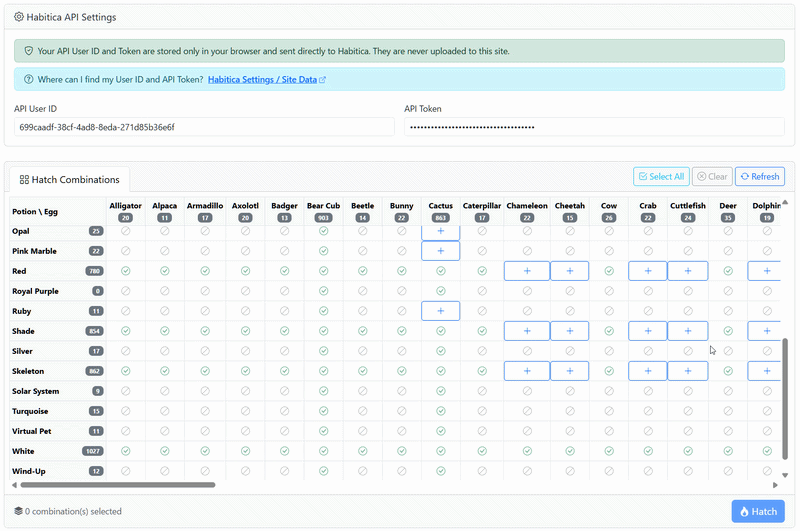Add the Shade Dolphin combination

(764, 331)
